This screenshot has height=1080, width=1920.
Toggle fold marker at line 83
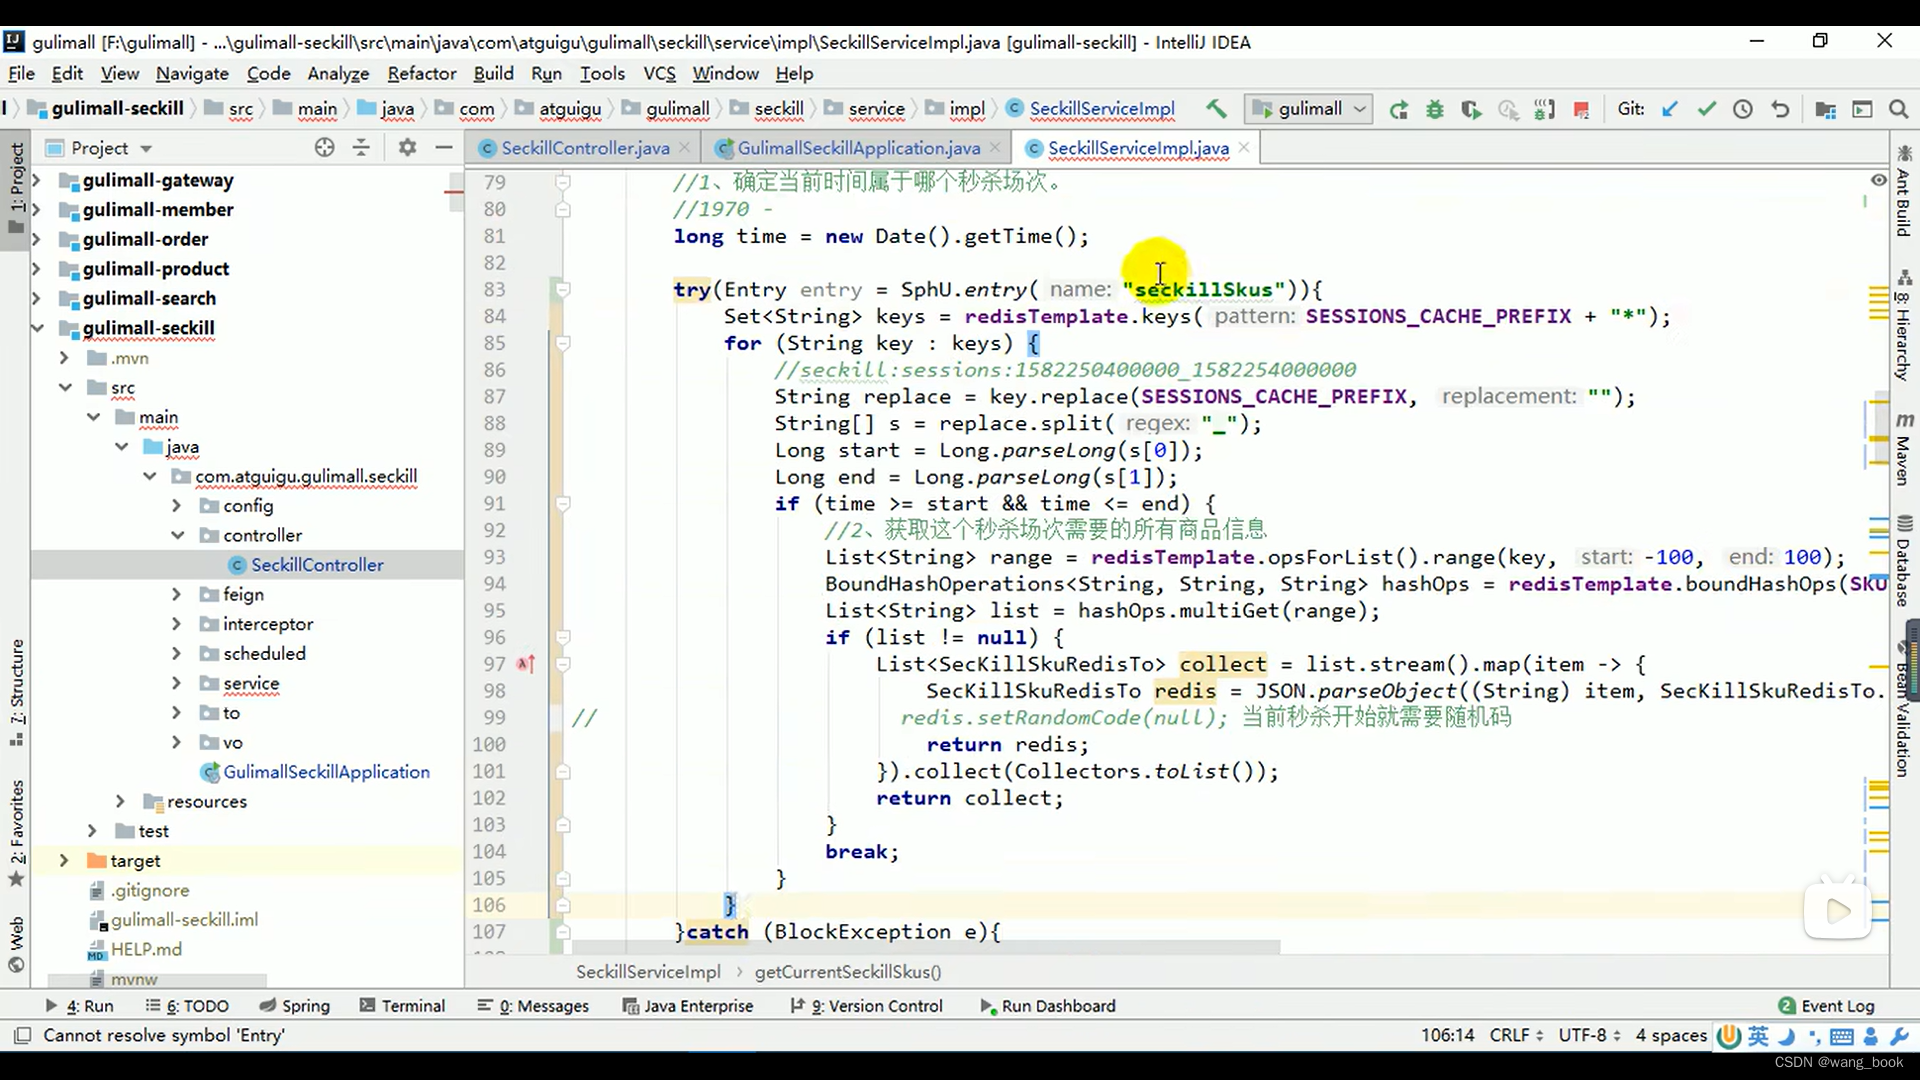tap(563, 290)
